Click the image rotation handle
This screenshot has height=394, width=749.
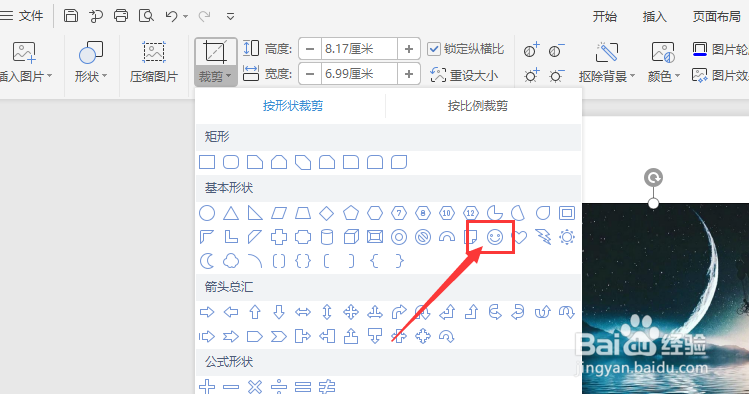(x=653, y=178)
